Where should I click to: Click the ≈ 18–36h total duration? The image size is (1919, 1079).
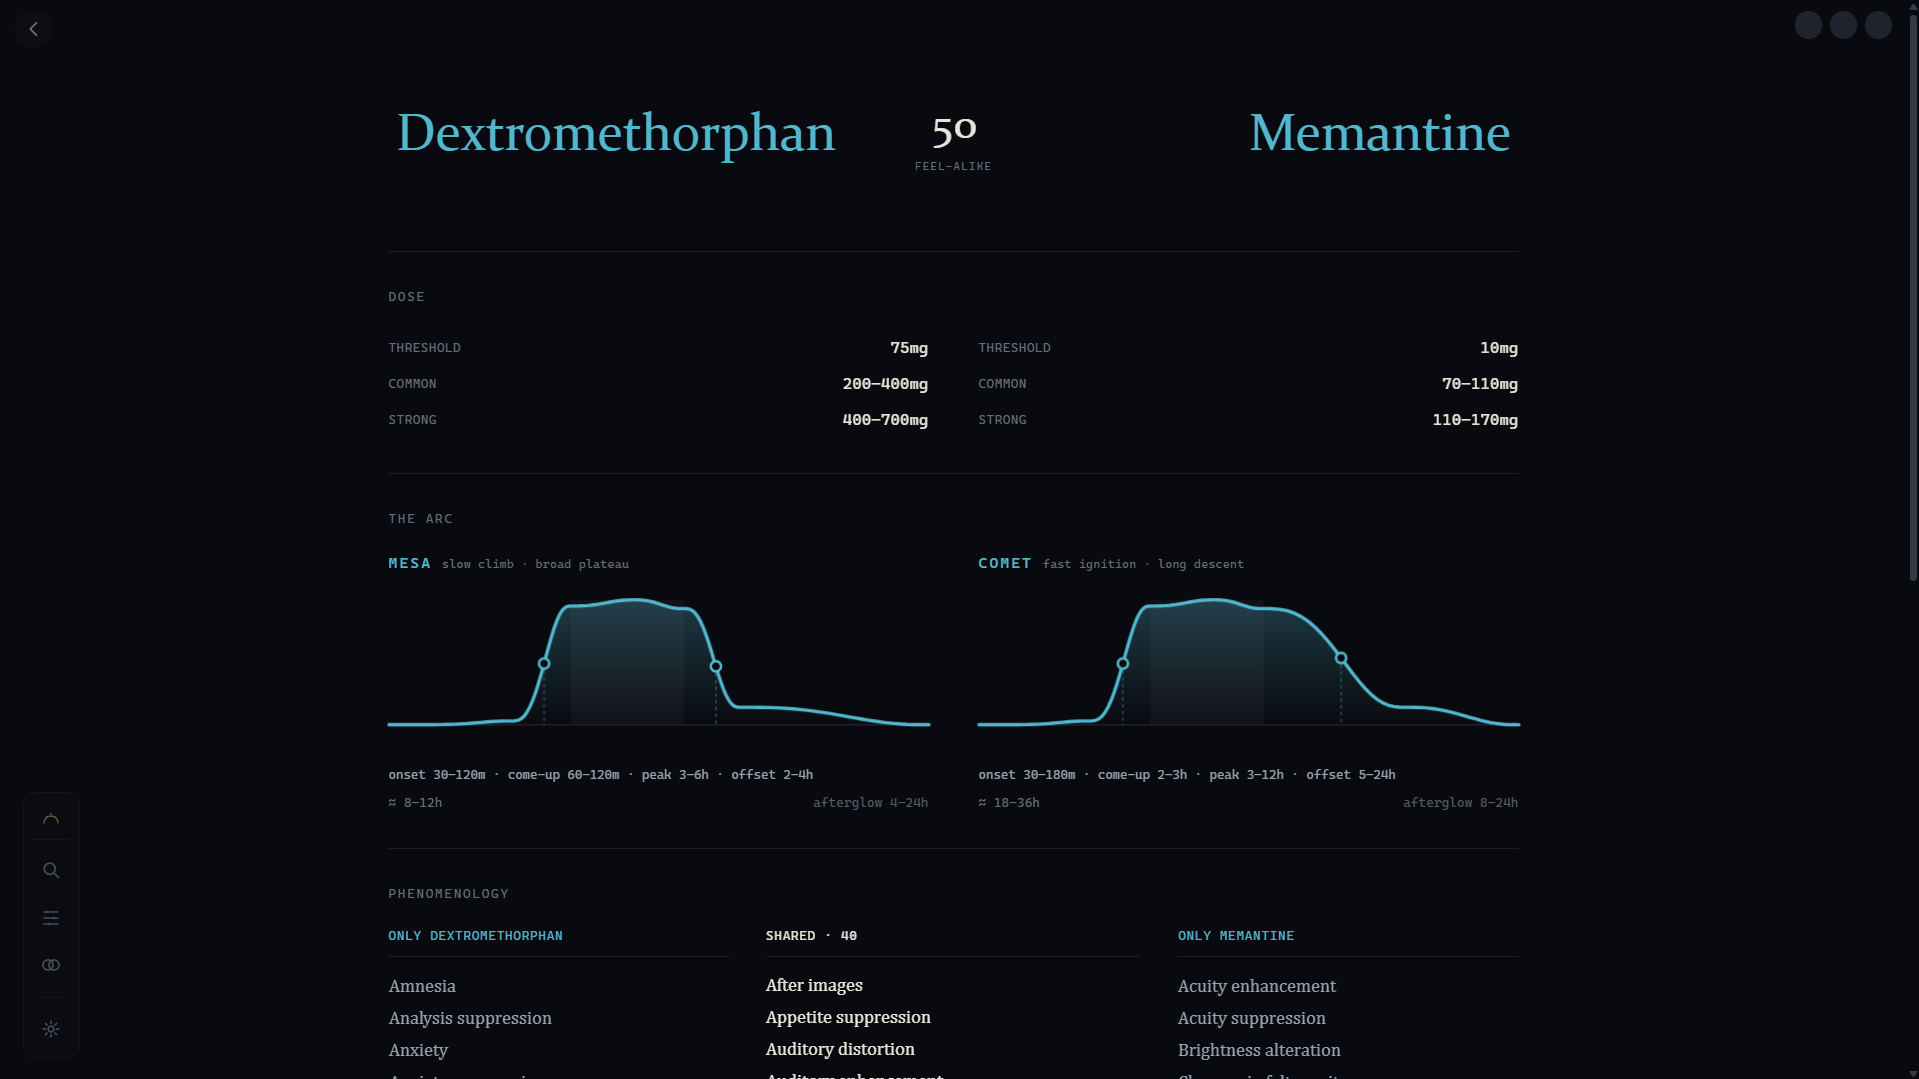pyautogui.click(x=1009, y=803)
